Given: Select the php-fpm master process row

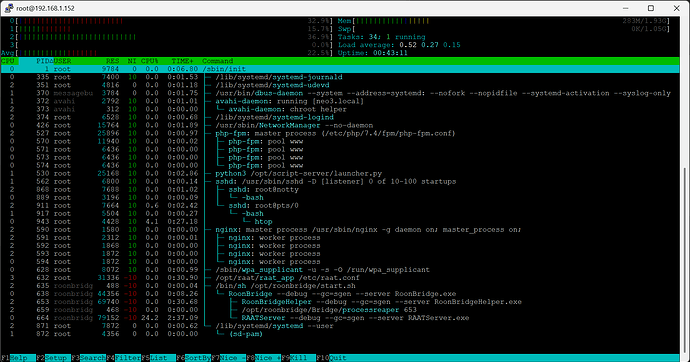Looking at the screenshot, I should [340, 133].
